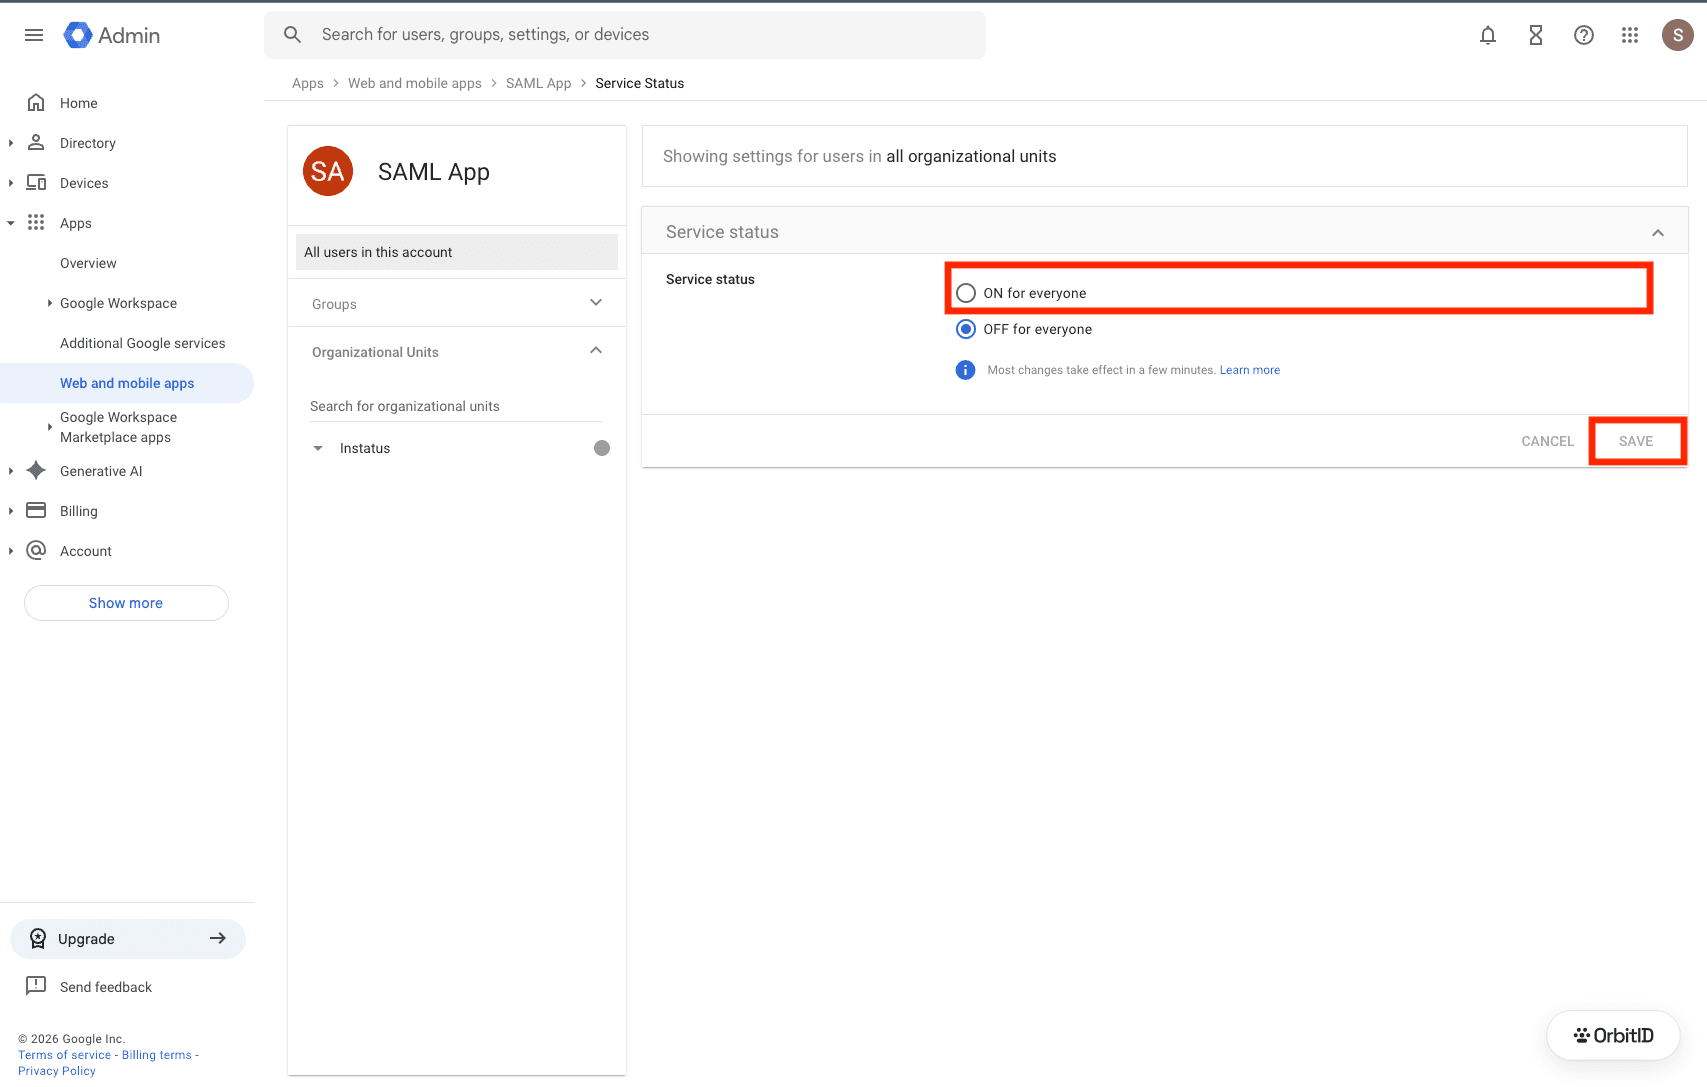
Task: Collapse the Service status panel
Action: [1658, 232]
